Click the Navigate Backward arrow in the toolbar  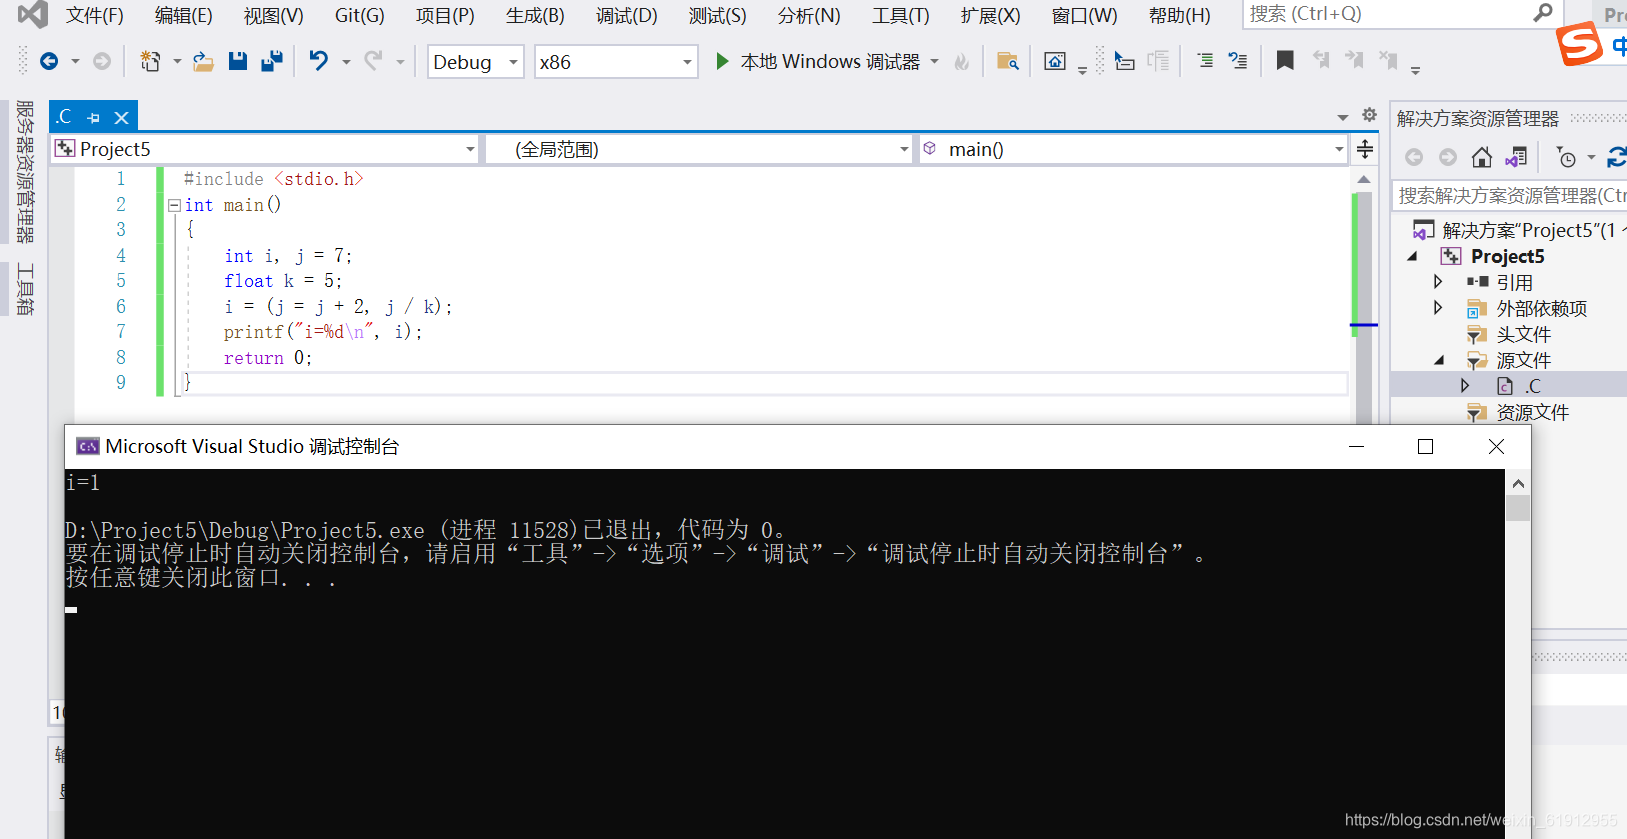(x=48, y=62)
